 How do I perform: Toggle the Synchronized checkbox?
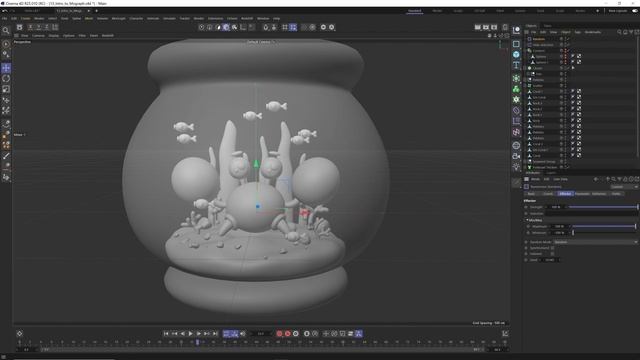click(553, 248)
